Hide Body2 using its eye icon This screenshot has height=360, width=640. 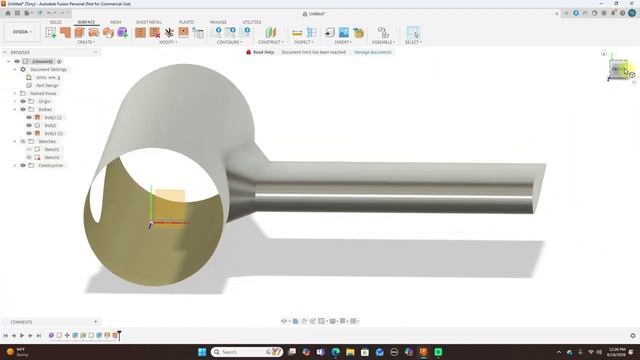point(29,125)
